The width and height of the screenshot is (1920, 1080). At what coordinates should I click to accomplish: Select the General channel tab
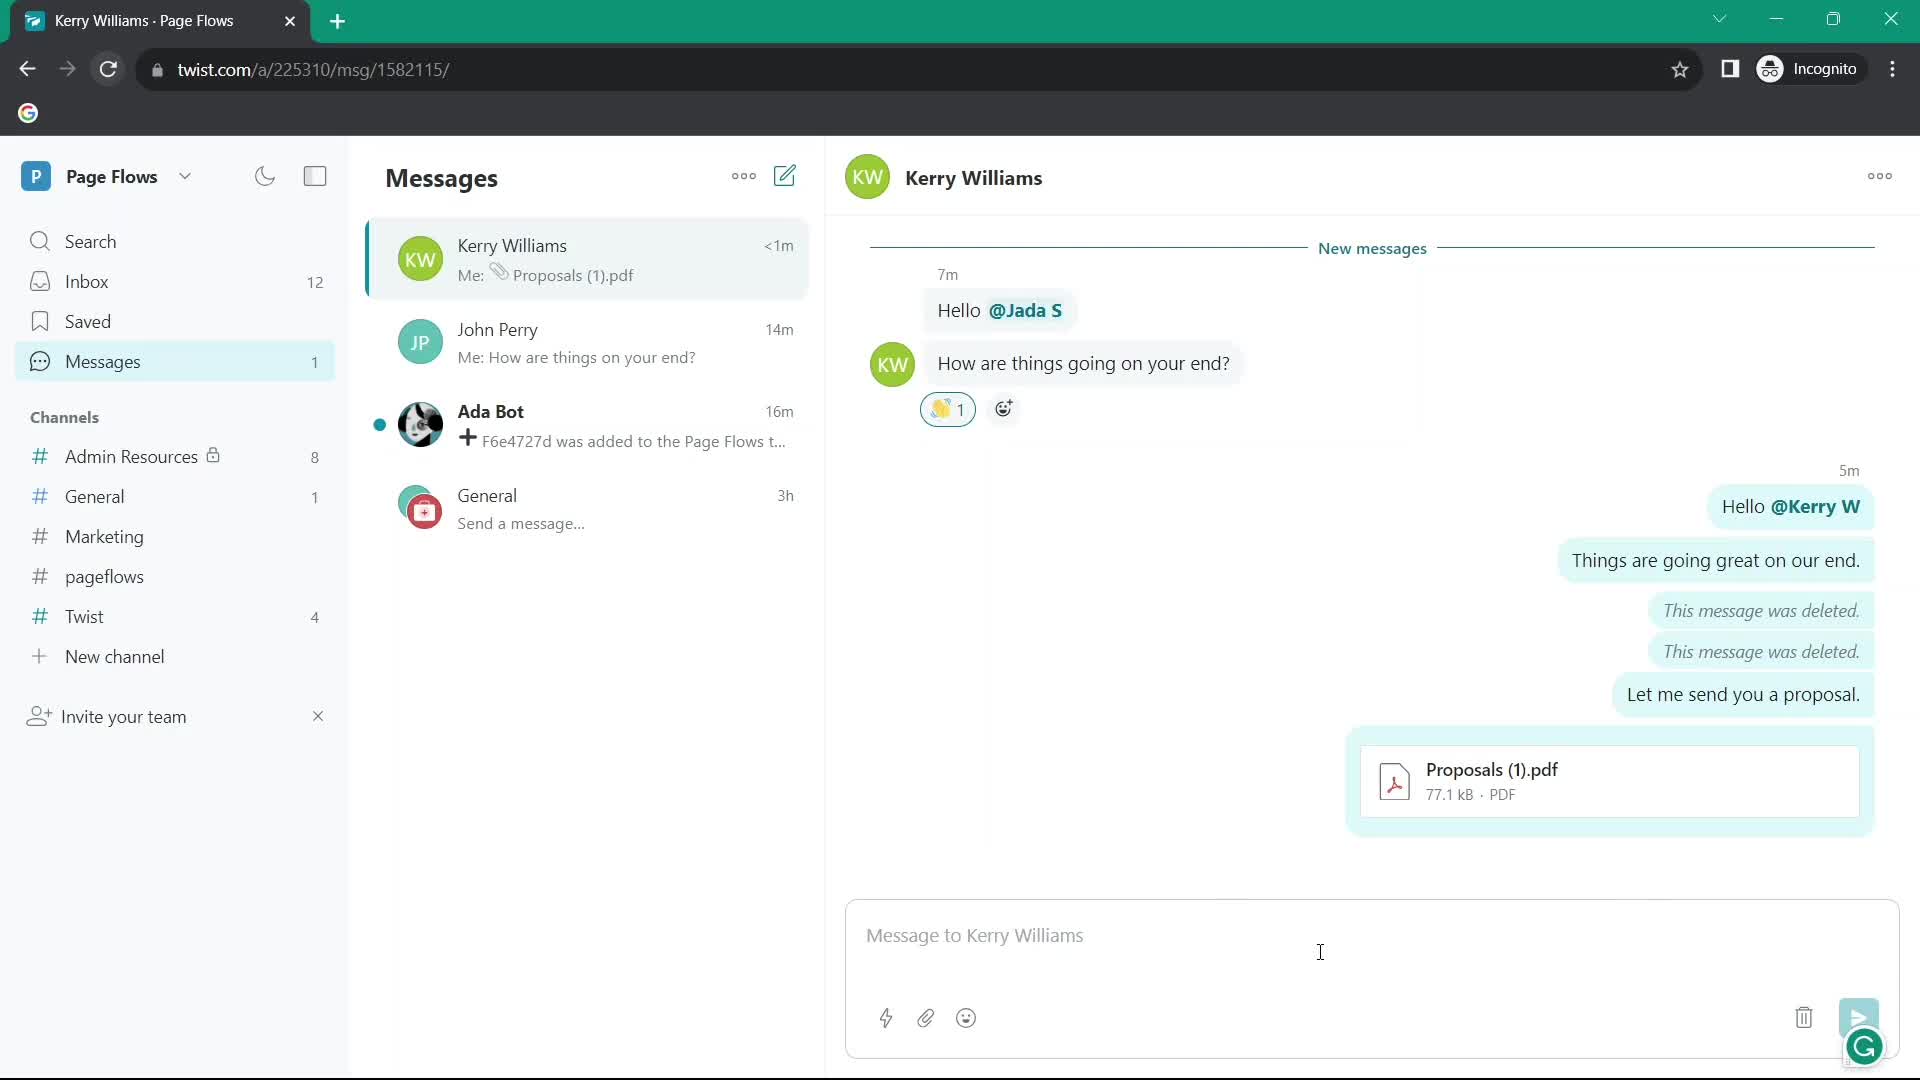[x=94, y=496]
